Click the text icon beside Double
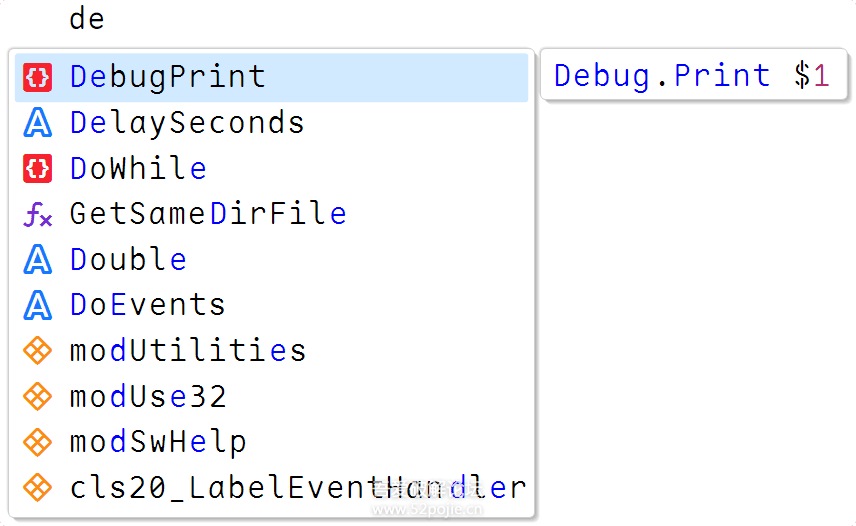The width and height of the screenshot is (856, 526). (x=37, y=260)
